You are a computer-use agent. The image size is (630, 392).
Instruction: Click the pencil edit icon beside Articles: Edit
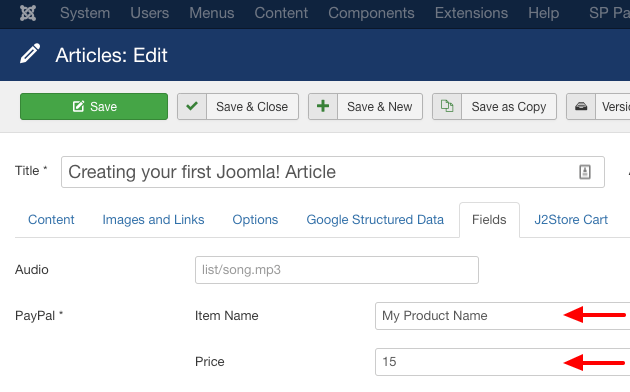(x=30, y=53)
